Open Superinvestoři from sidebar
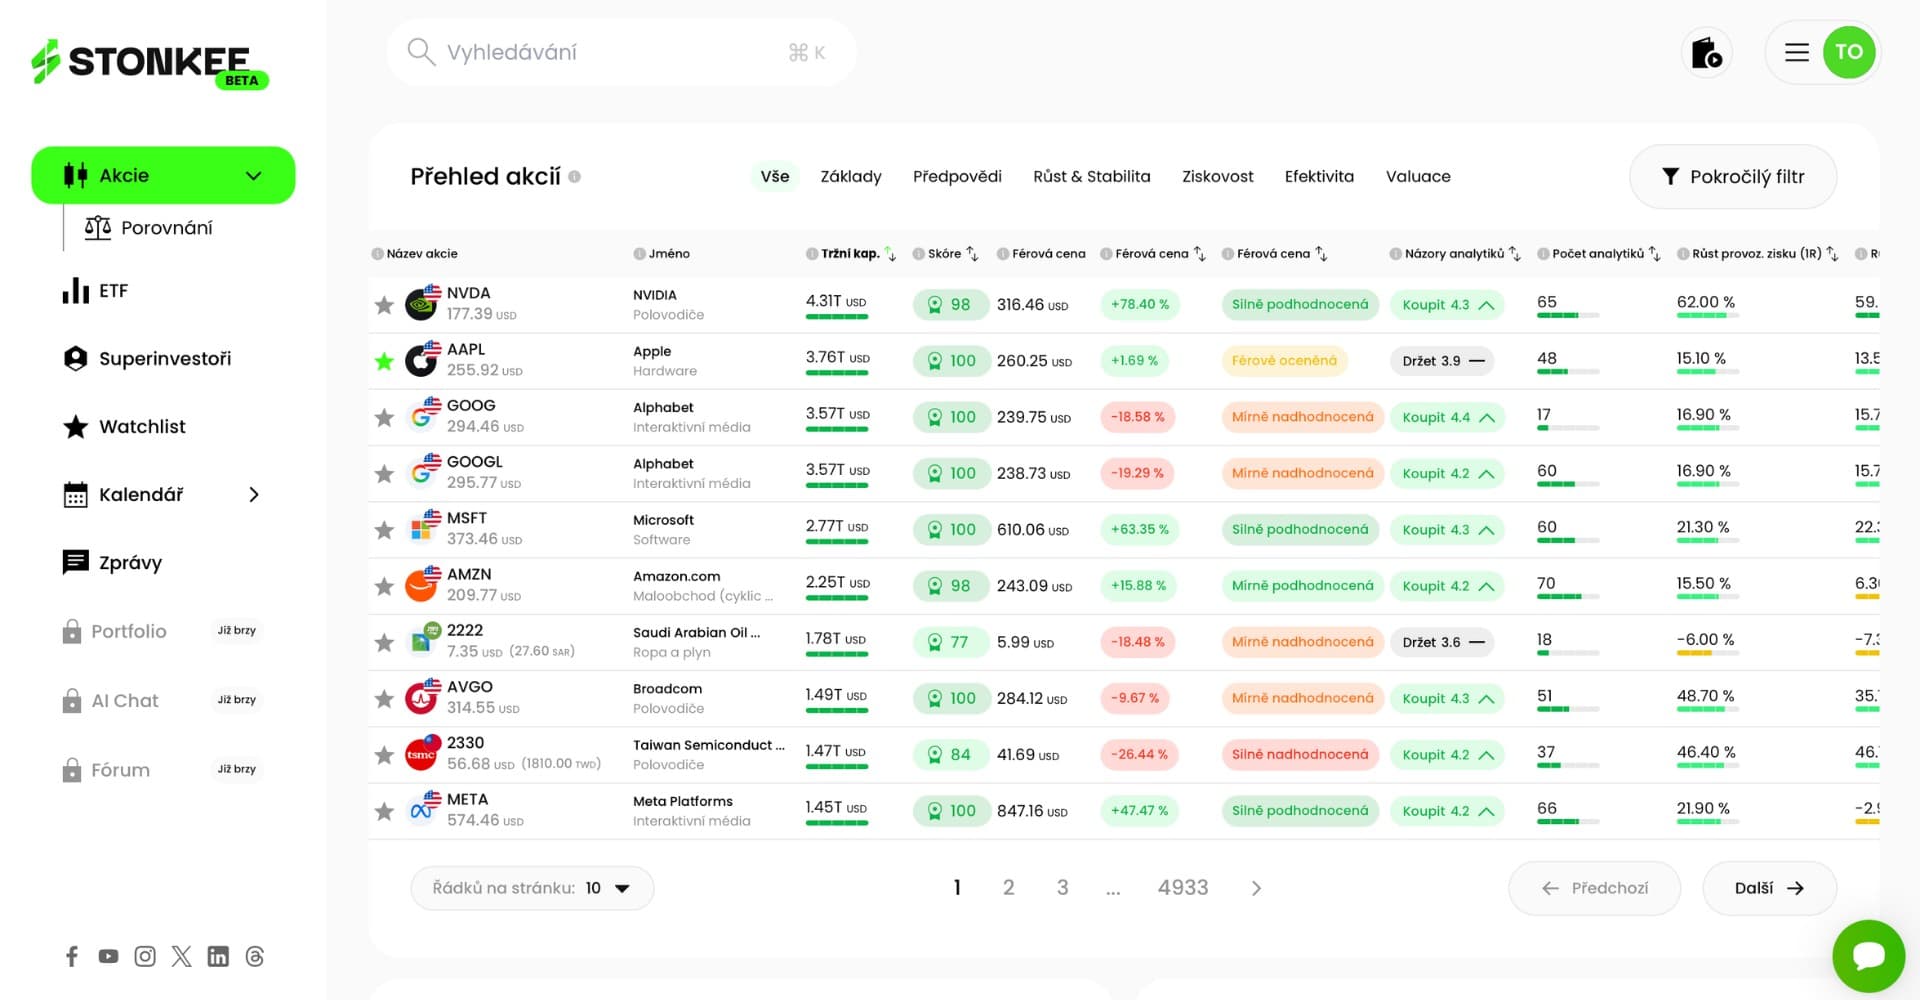Image resolution: width=1920 pixels, height=1000 pixels. tap(147, 358)
